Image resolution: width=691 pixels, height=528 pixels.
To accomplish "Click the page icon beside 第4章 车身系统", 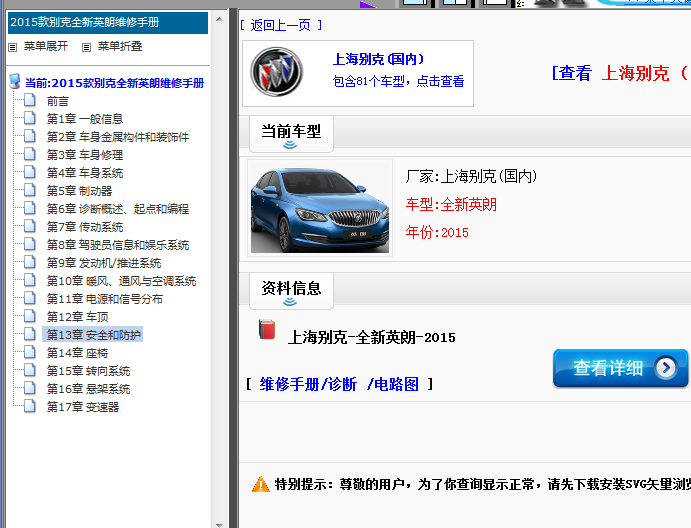I will tap(30, 172).
